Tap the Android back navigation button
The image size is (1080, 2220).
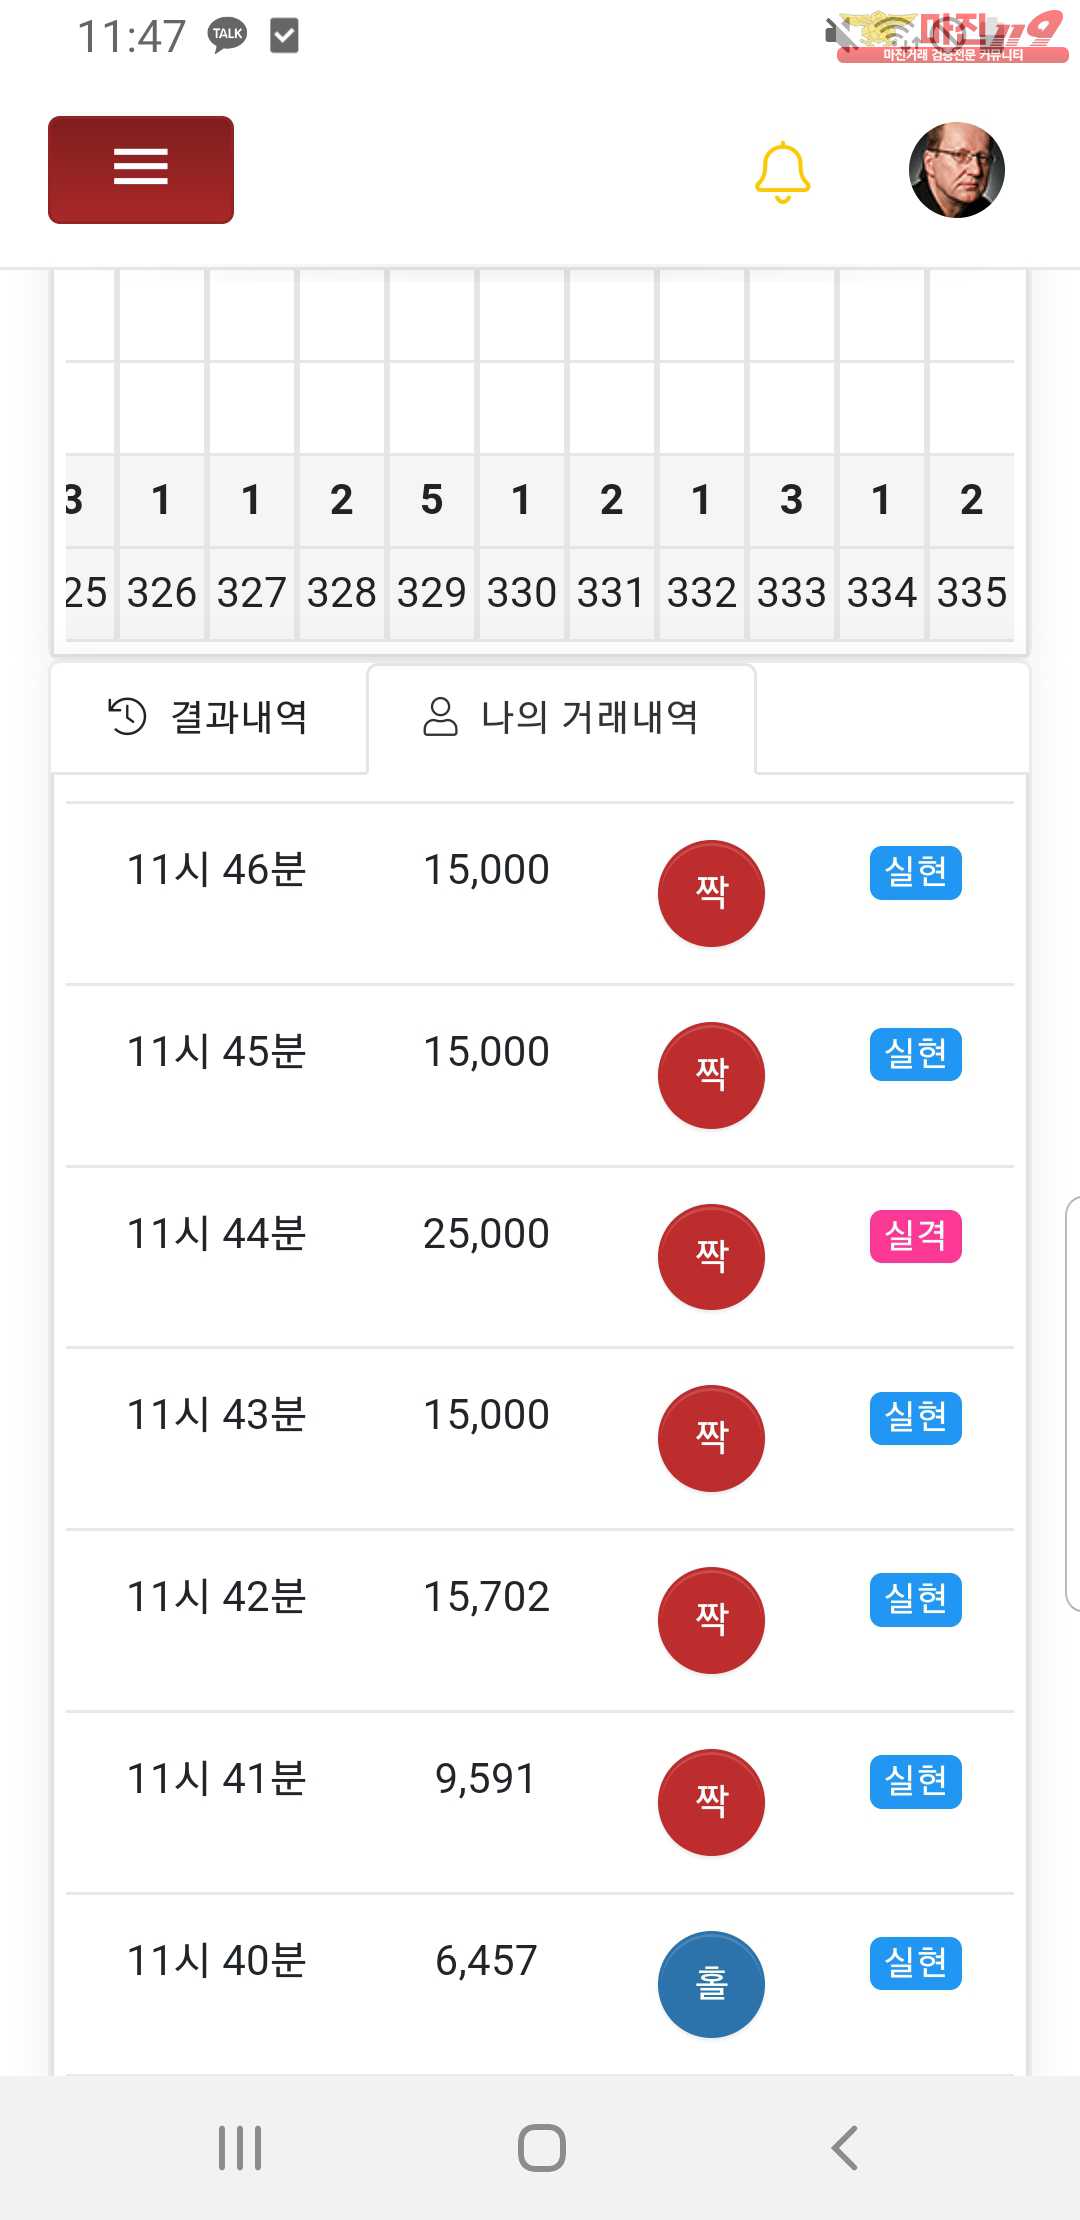845,2147
